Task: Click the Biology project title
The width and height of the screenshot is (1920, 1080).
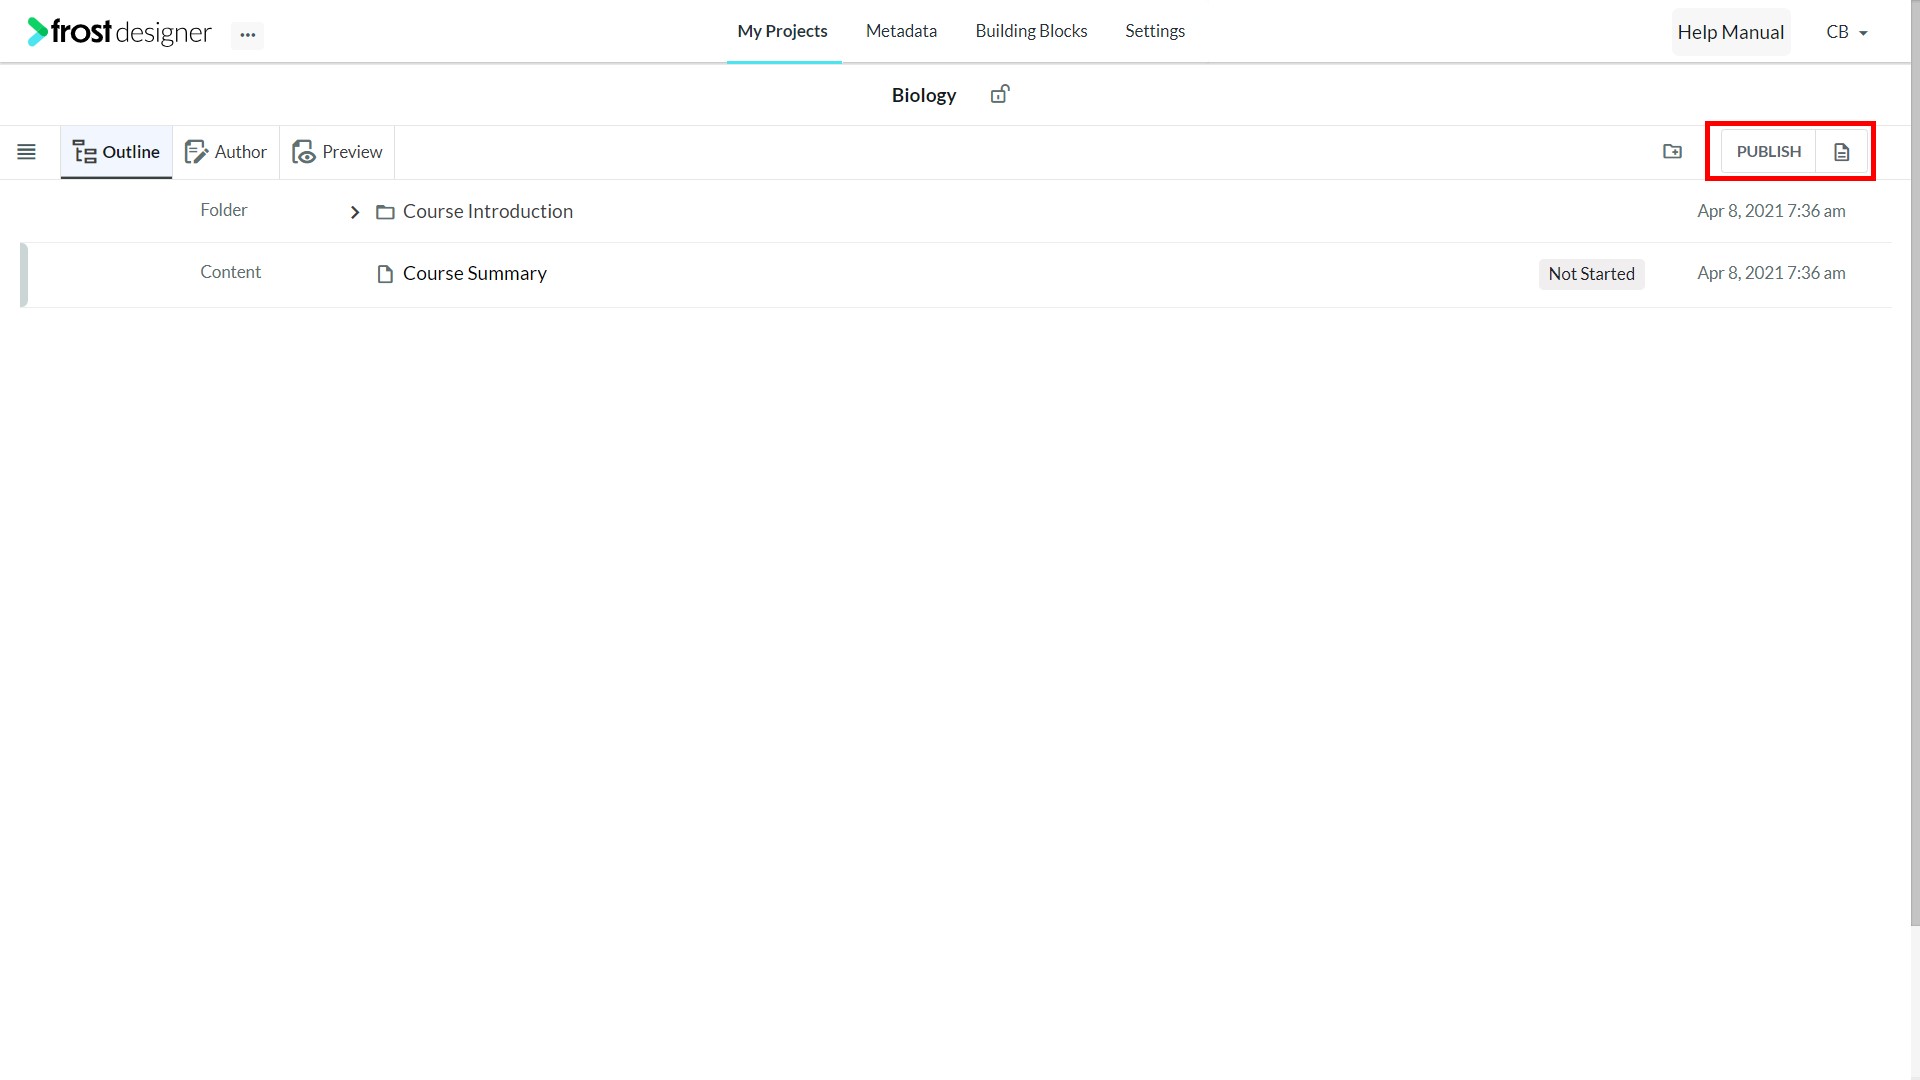Action: pos(924,95)
